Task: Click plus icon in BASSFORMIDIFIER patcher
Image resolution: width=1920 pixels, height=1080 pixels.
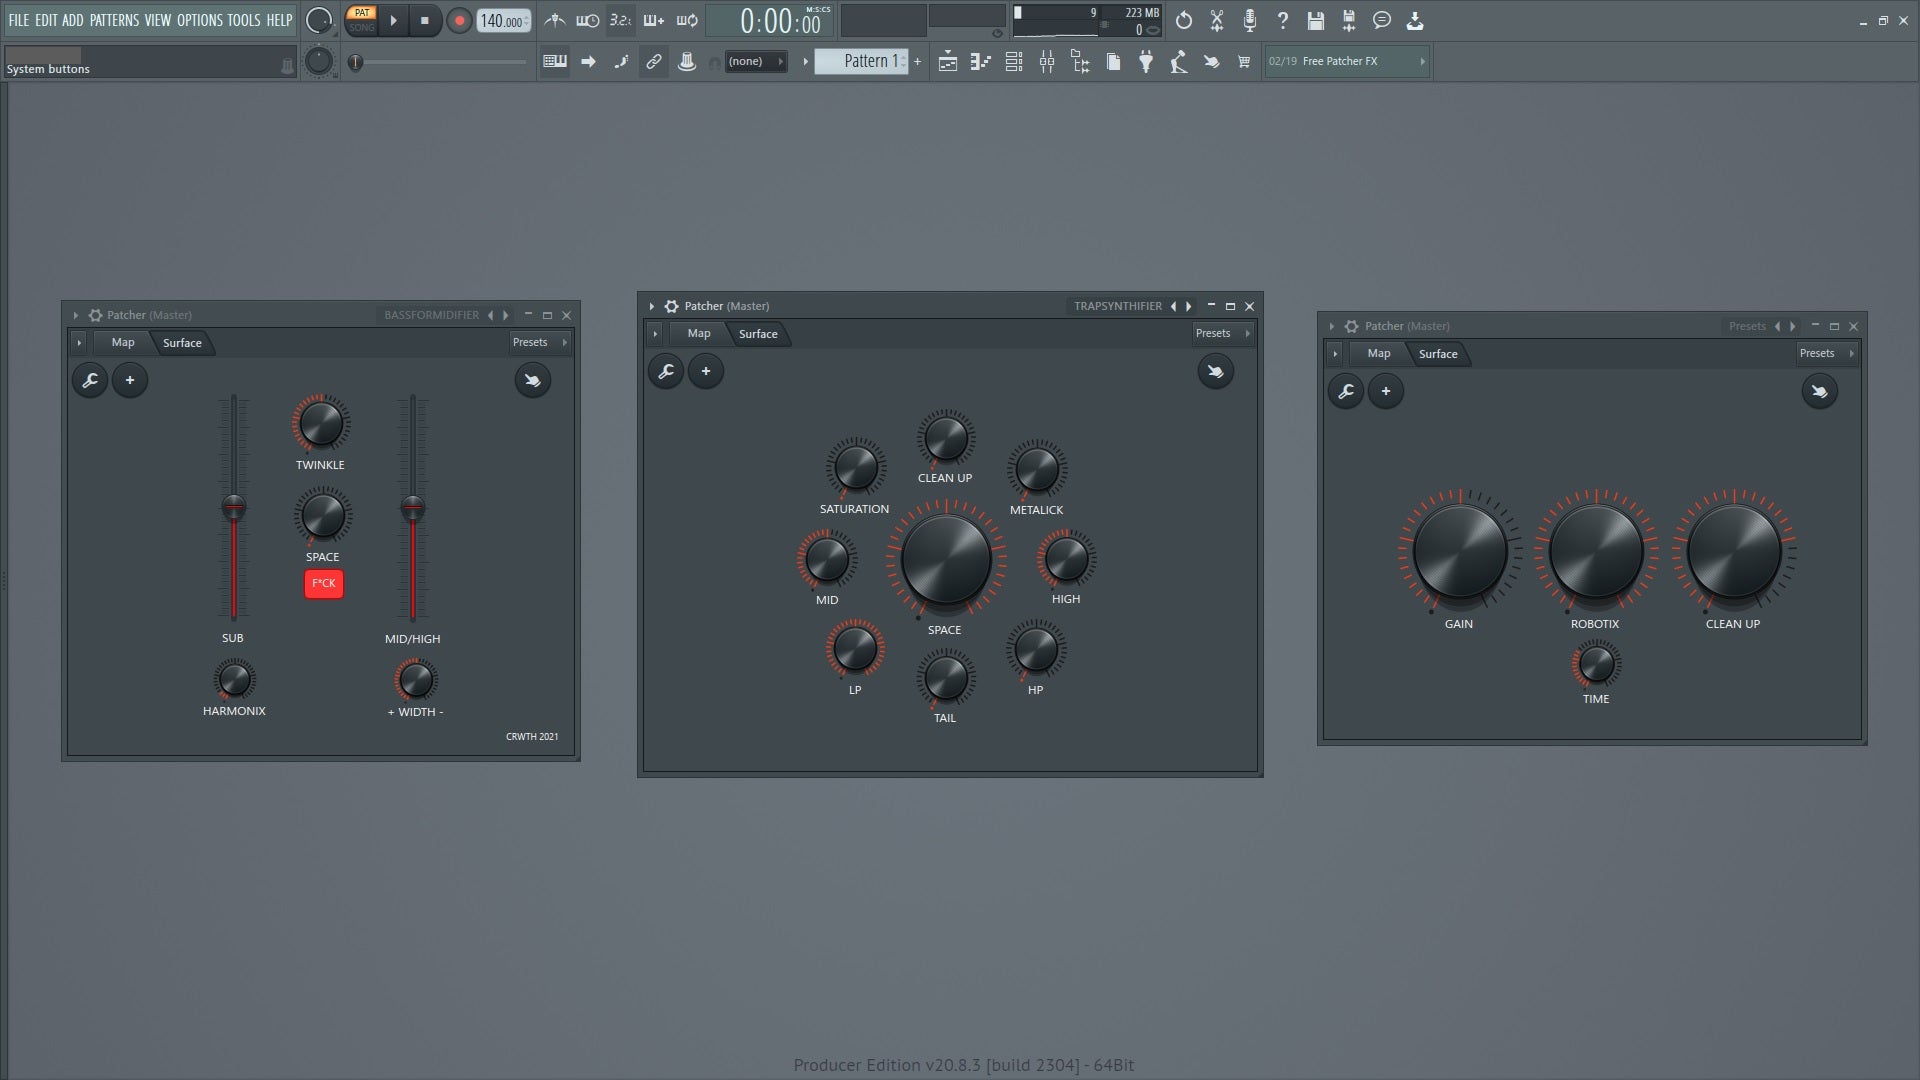Action: pyautogui.click(x=130, y=380)
